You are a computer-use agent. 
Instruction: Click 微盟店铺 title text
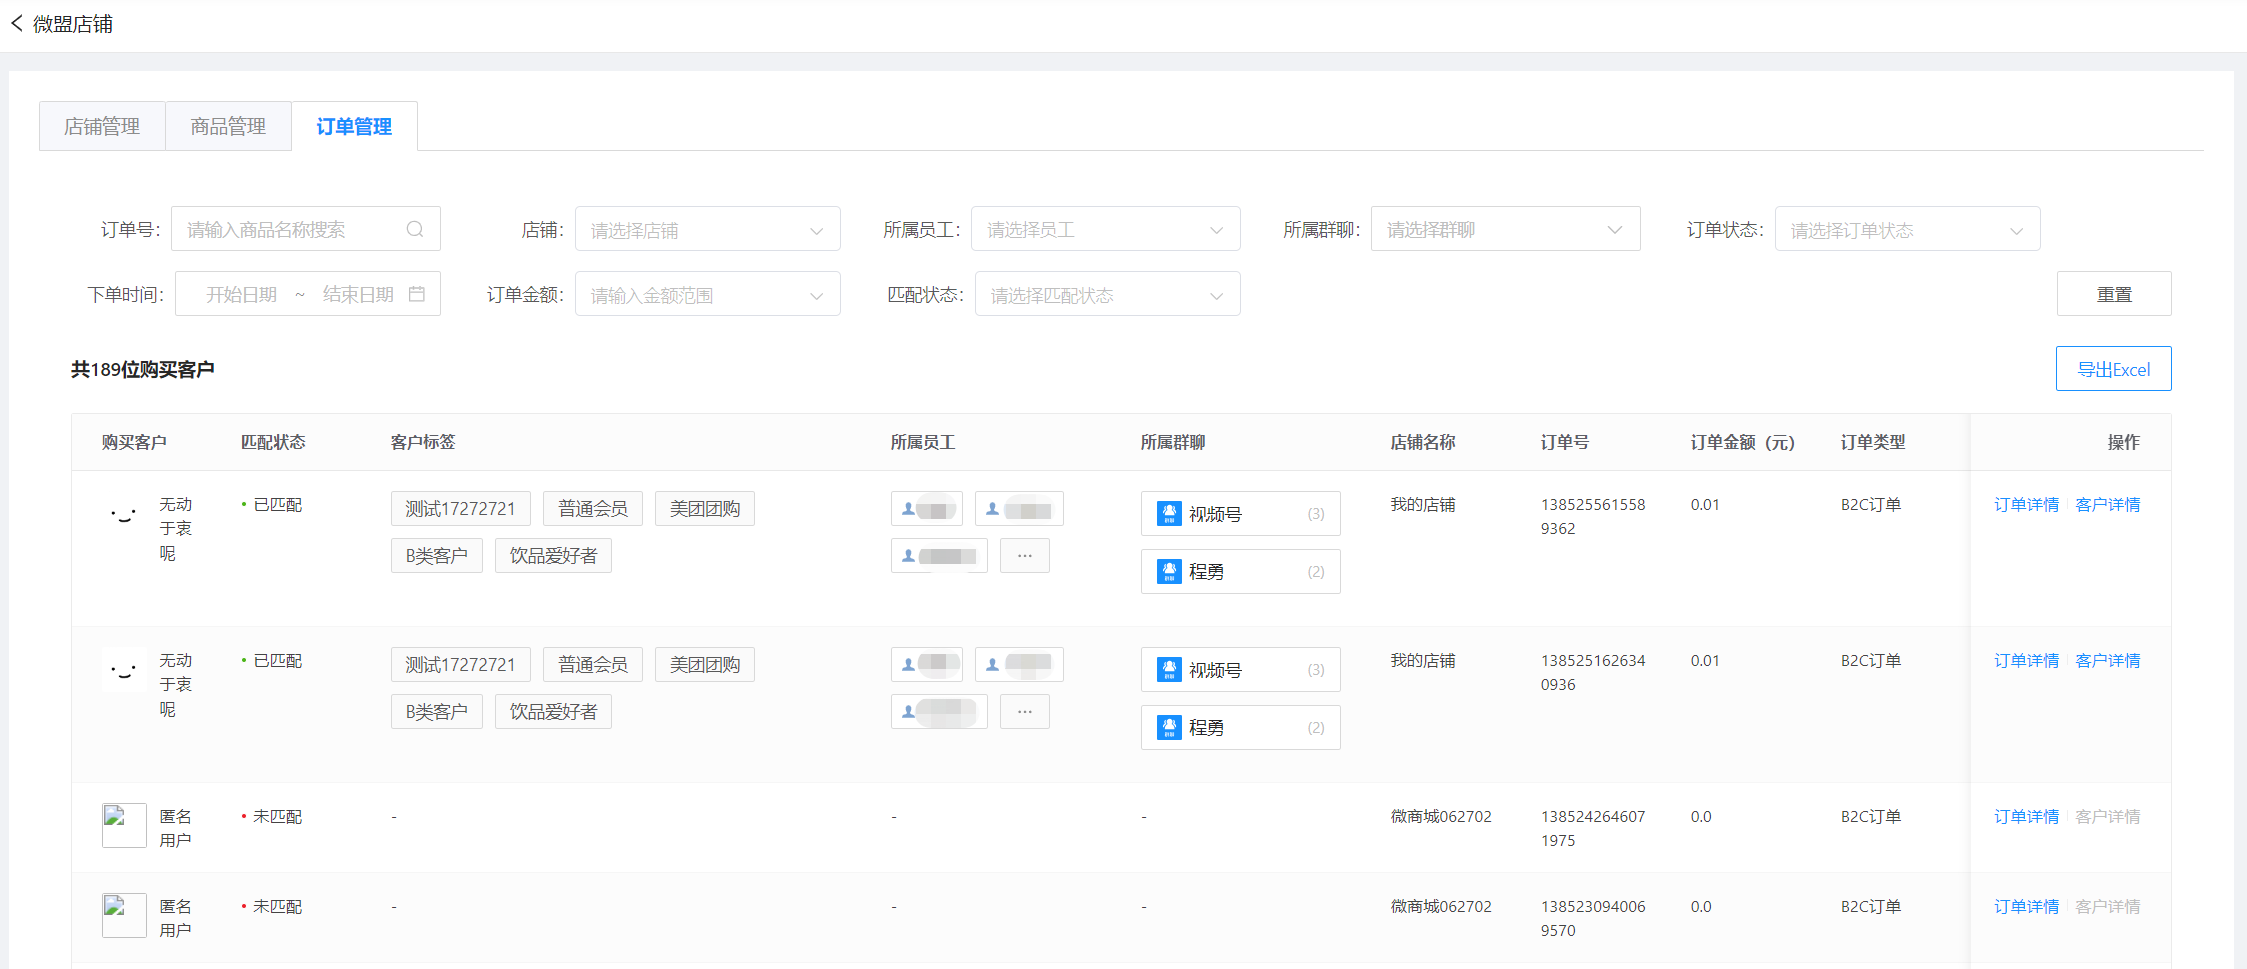point(73,24)
